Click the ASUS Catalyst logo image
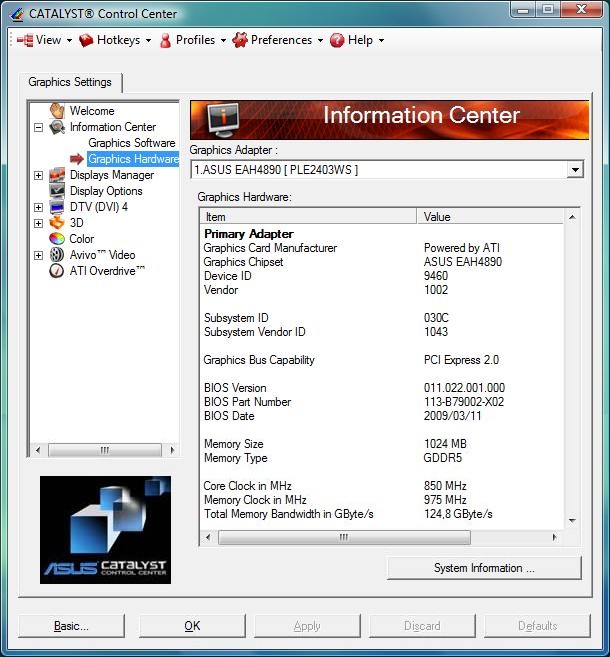 105,530
